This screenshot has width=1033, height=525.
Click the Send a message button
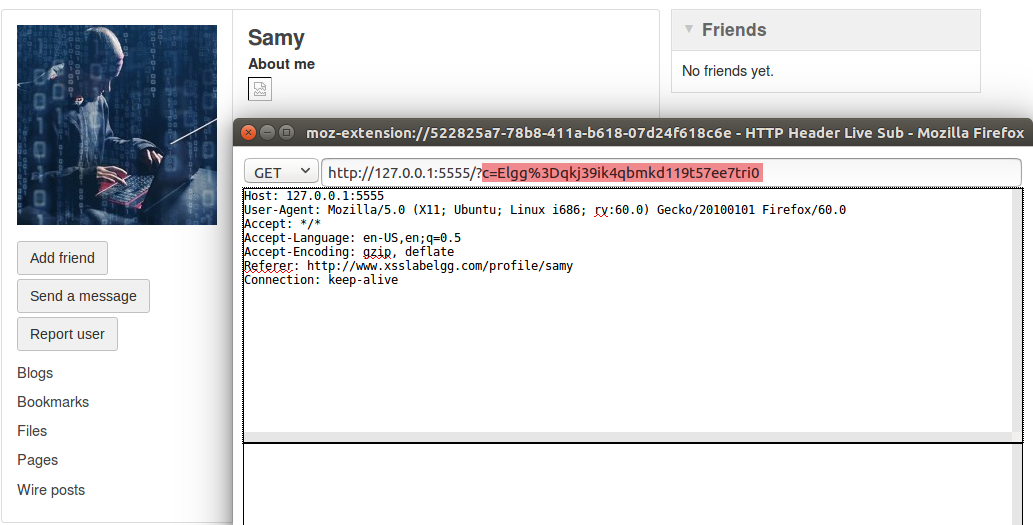(84, 296)
